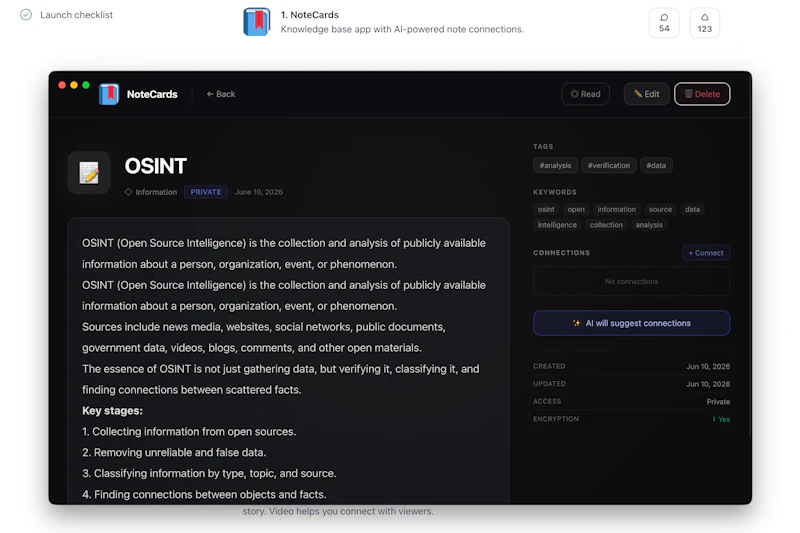The image size is (800, 533).
Task: Click the product tagline about AI-powered note connections
Action: coord(402,30)
